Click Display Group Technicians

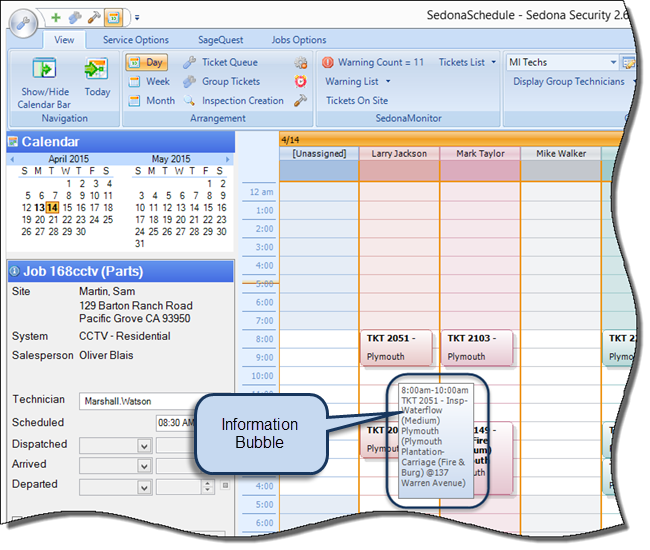click(569, 82)
